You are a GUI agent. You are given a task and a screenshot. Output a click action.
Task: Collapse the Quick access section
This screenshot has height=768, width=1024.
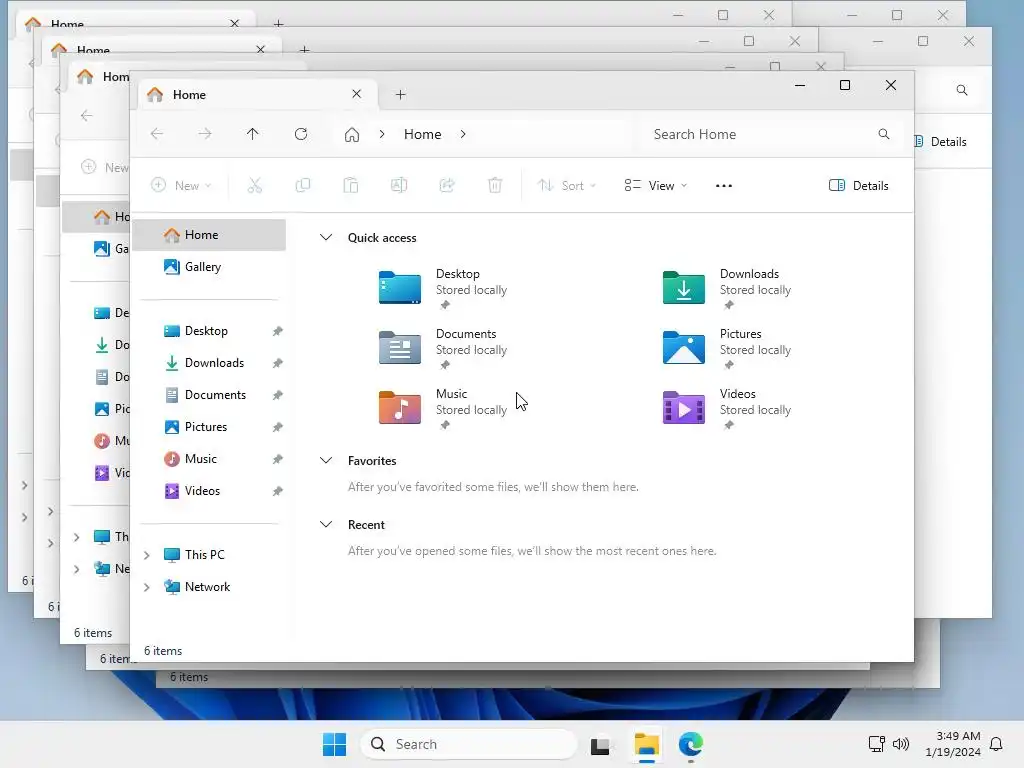(x=326, y=238)
